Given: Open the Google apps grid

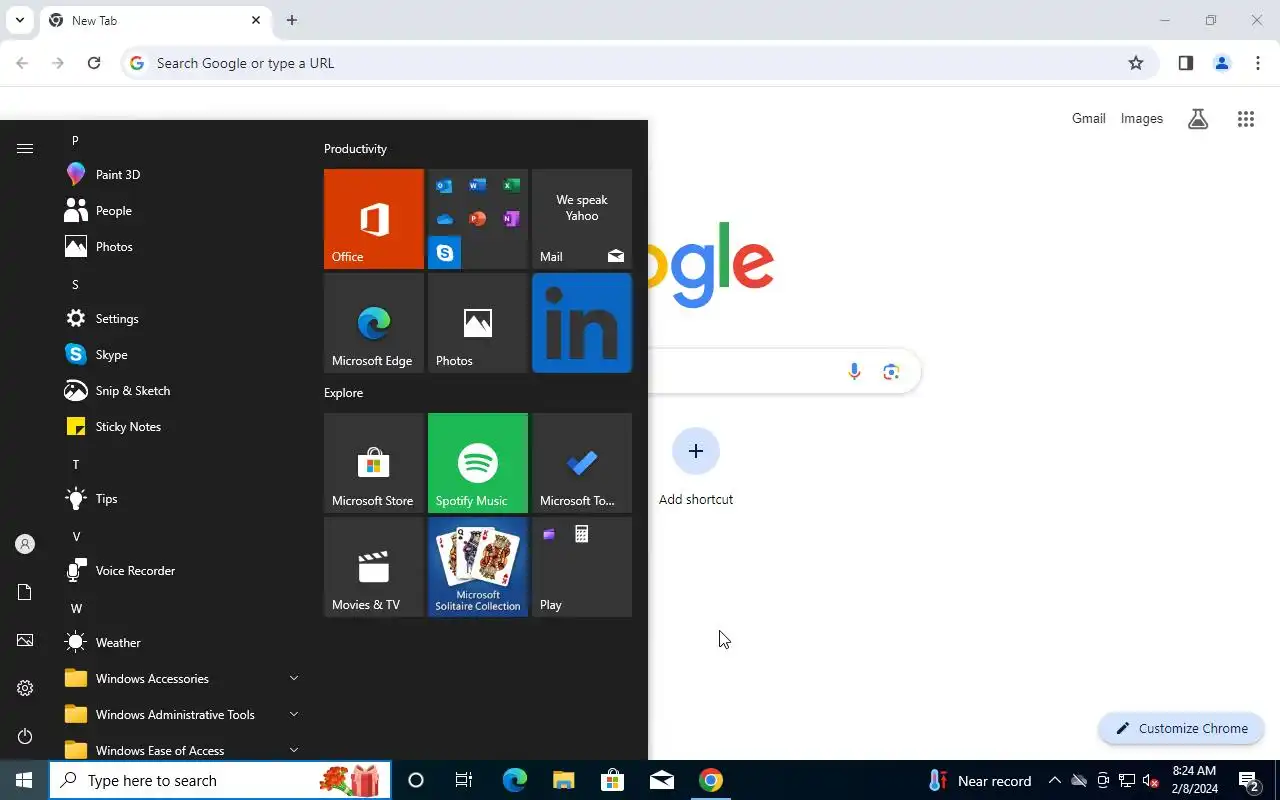Looking at the screenshot, I should pos(1246,119).
